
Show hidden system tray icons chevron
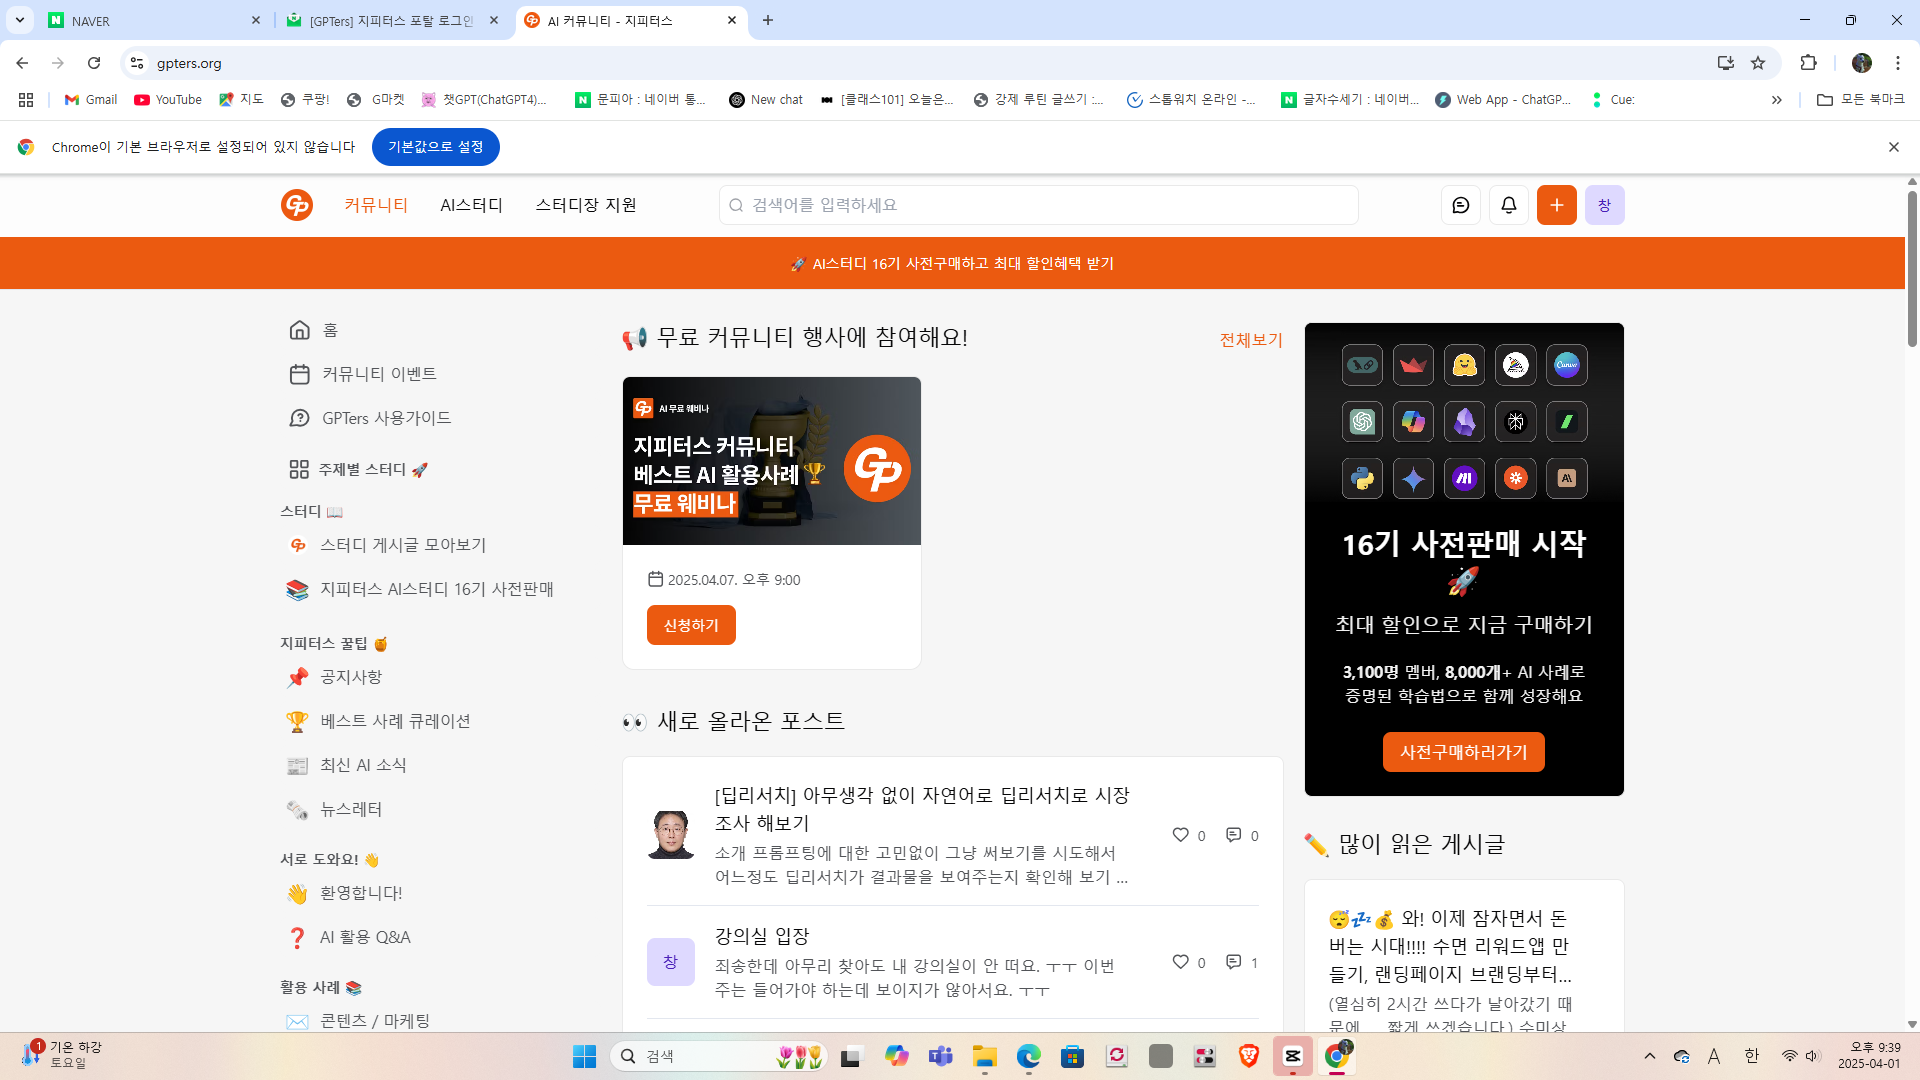(x=1649, y=1056)
